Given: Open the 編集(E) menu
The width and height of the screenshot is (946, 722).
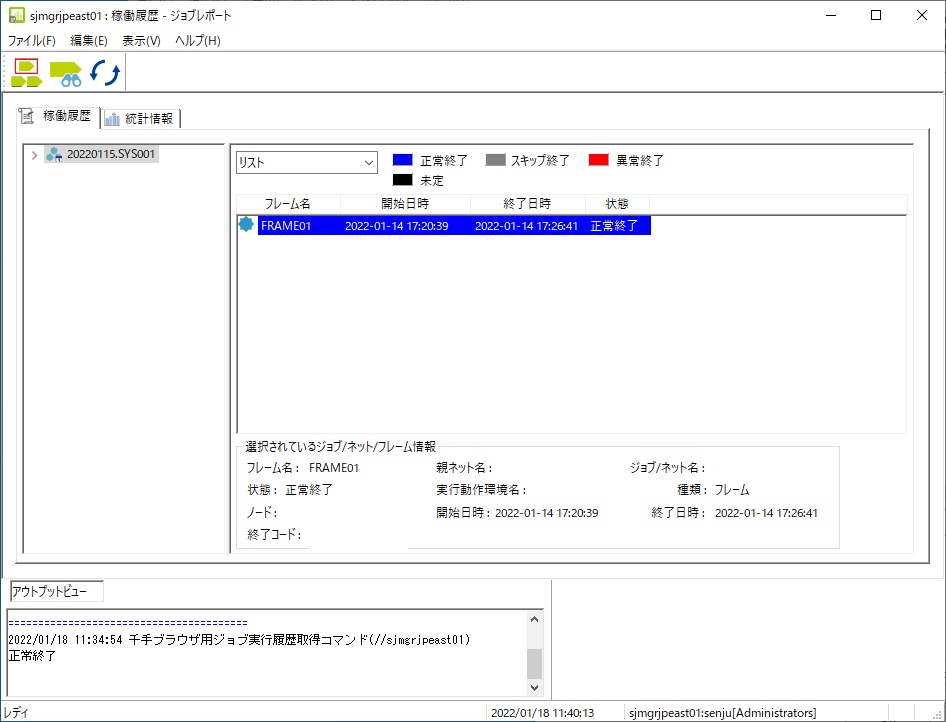Looking at the screenshot, I should 89,40.
